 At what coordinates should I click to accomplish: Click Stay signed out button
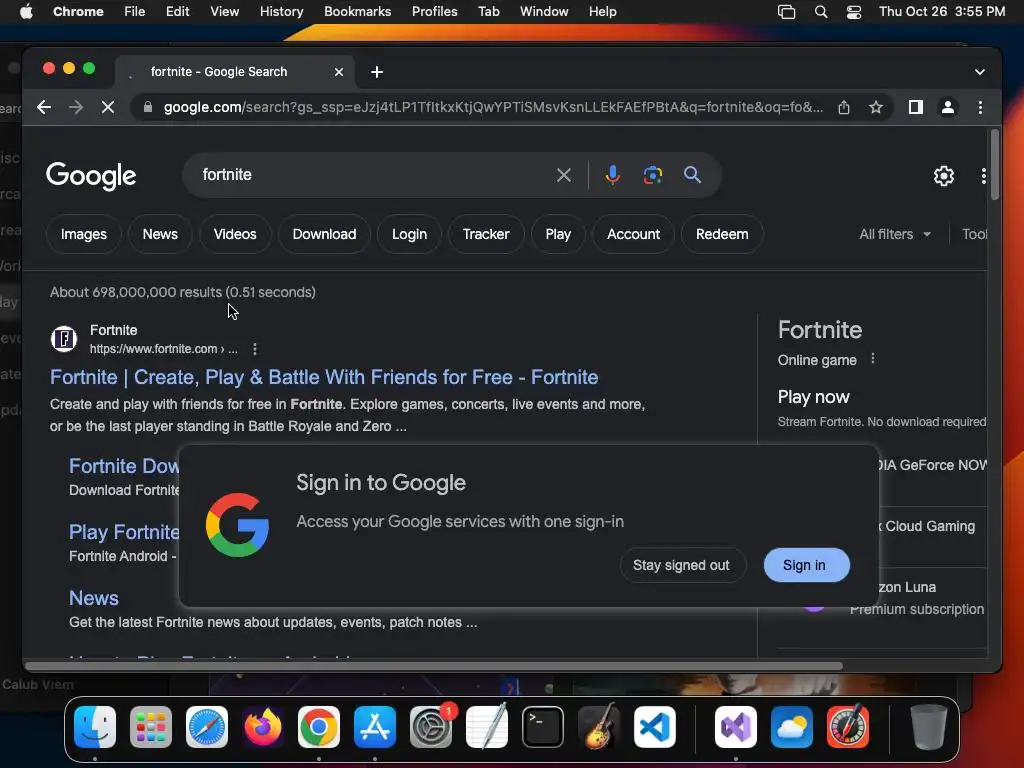[x=681, y=565]
